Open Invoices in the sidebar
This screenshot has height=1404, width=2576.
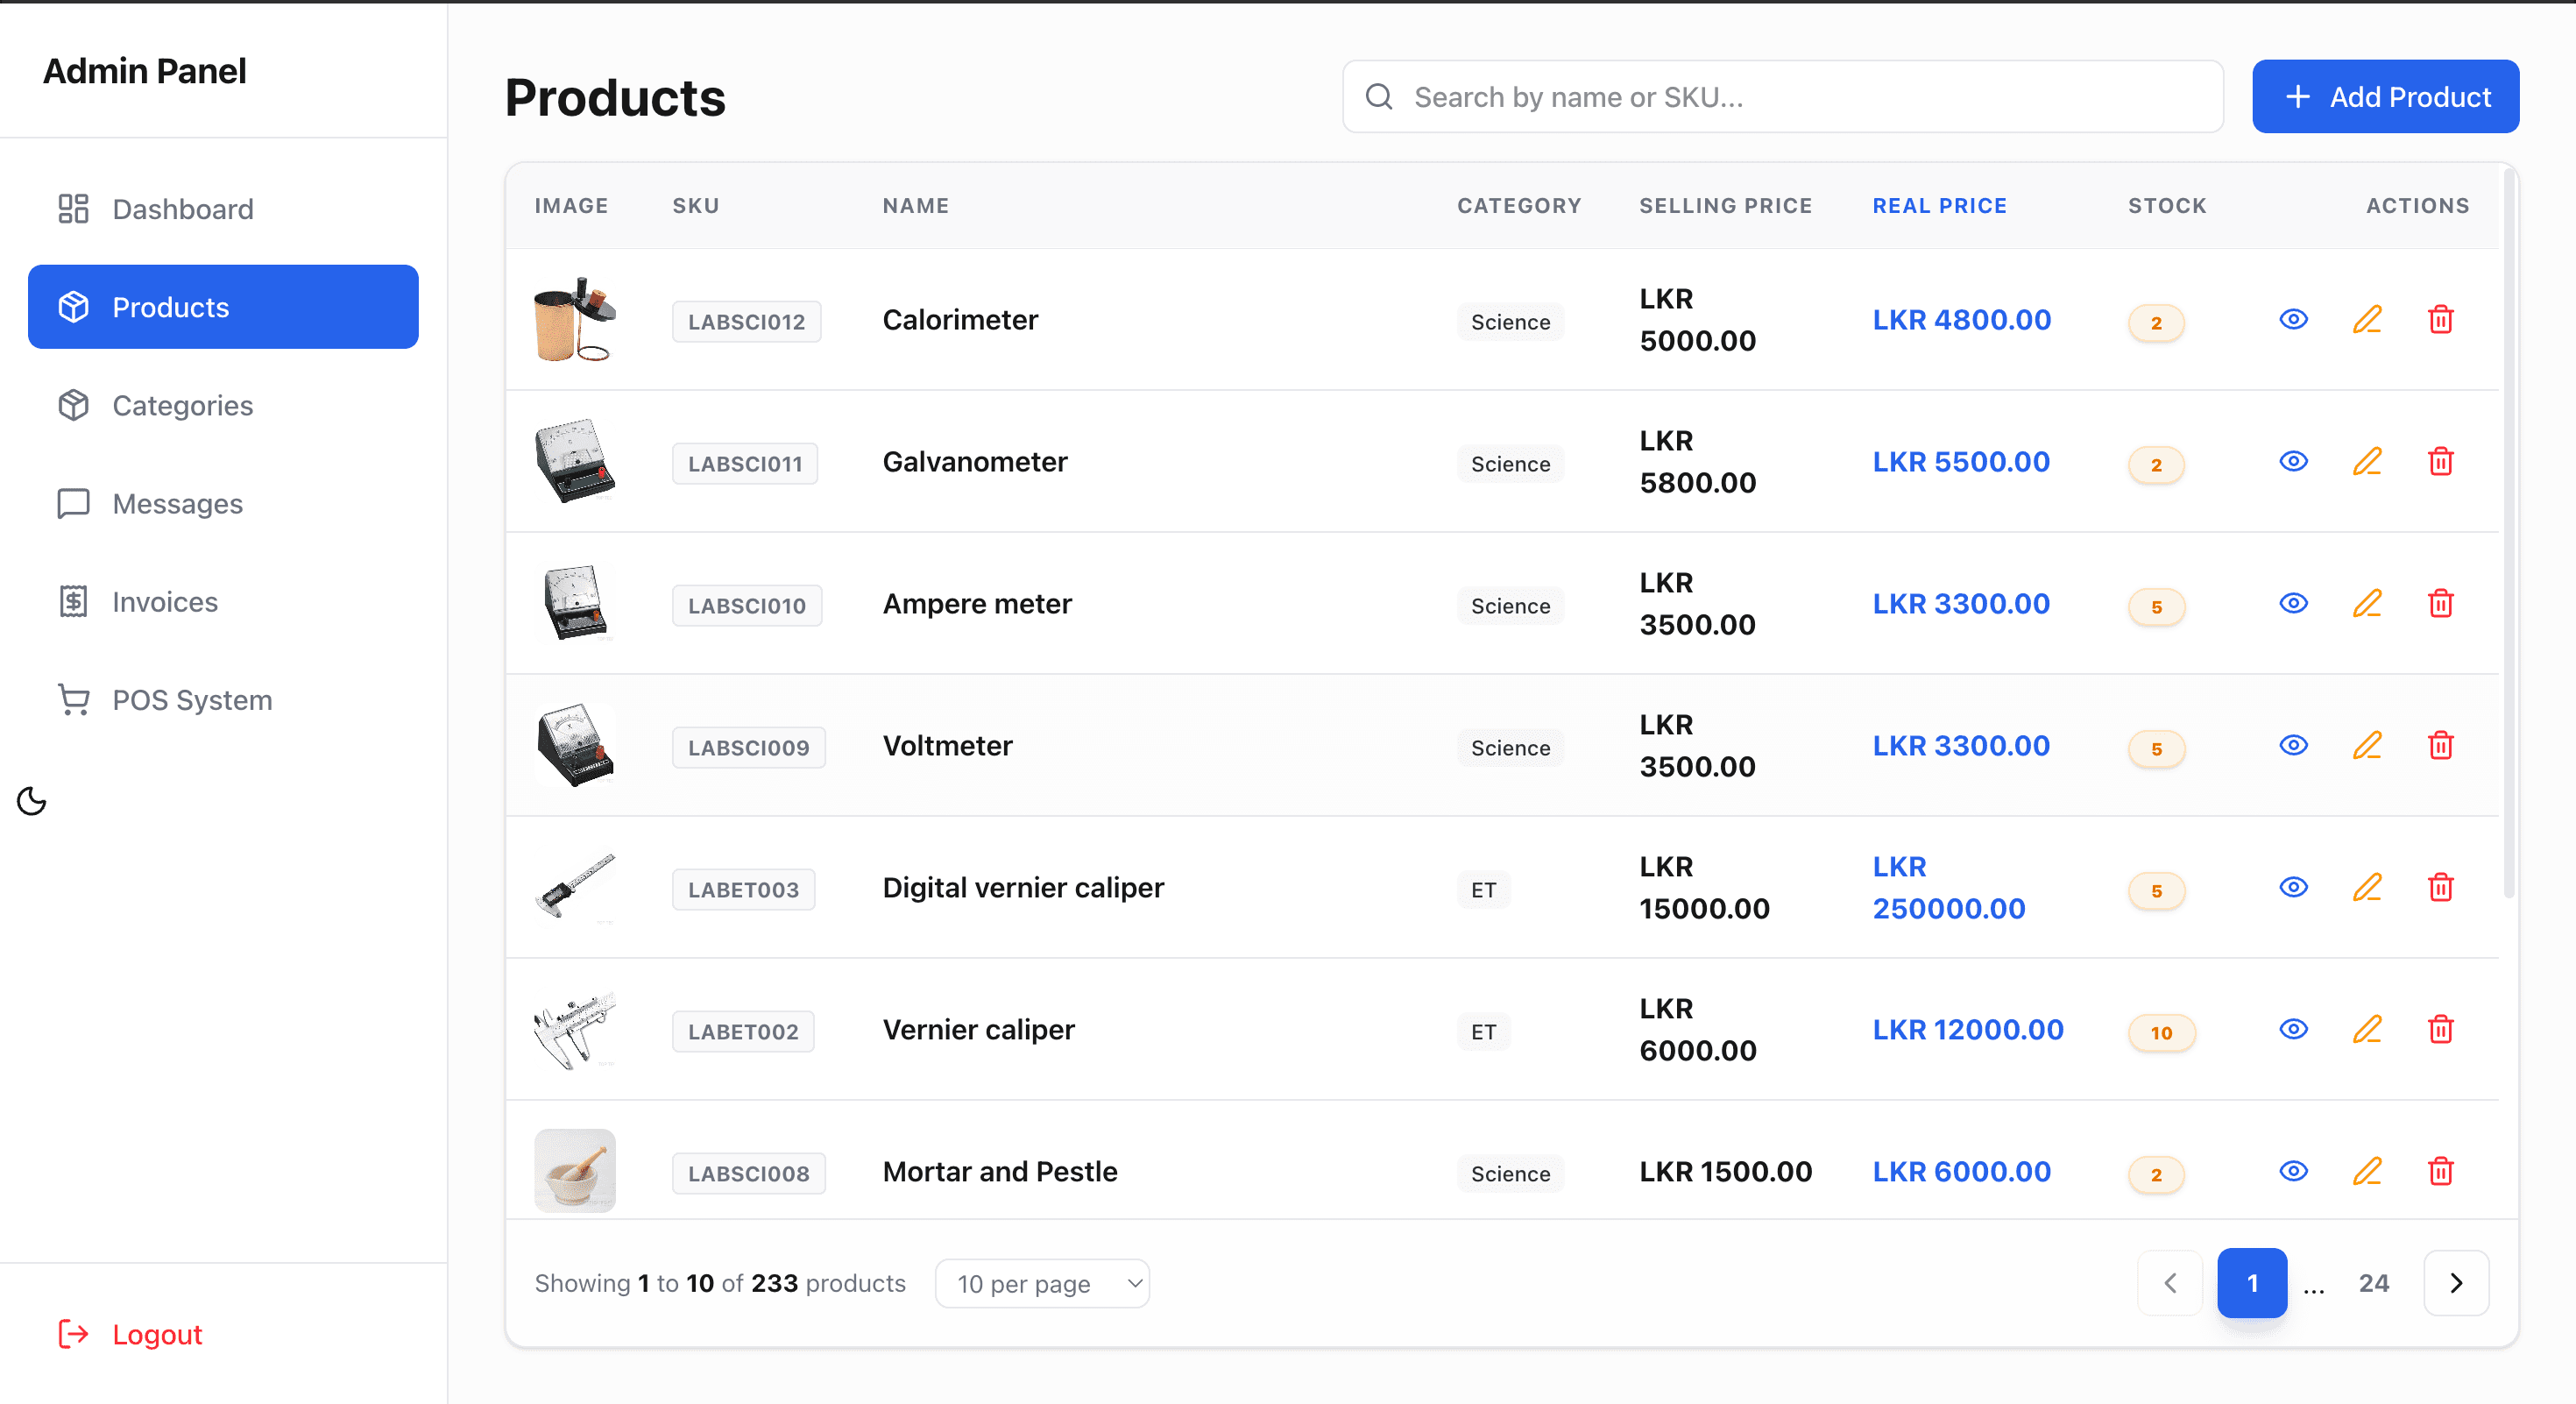pos(223,601)
